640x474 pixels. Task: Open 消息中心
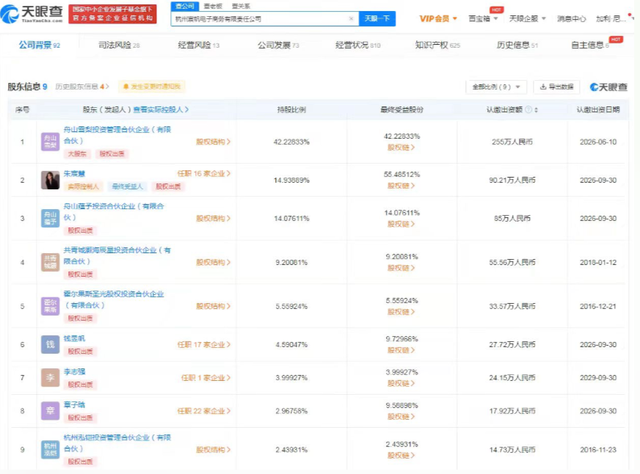pos(571,19)
